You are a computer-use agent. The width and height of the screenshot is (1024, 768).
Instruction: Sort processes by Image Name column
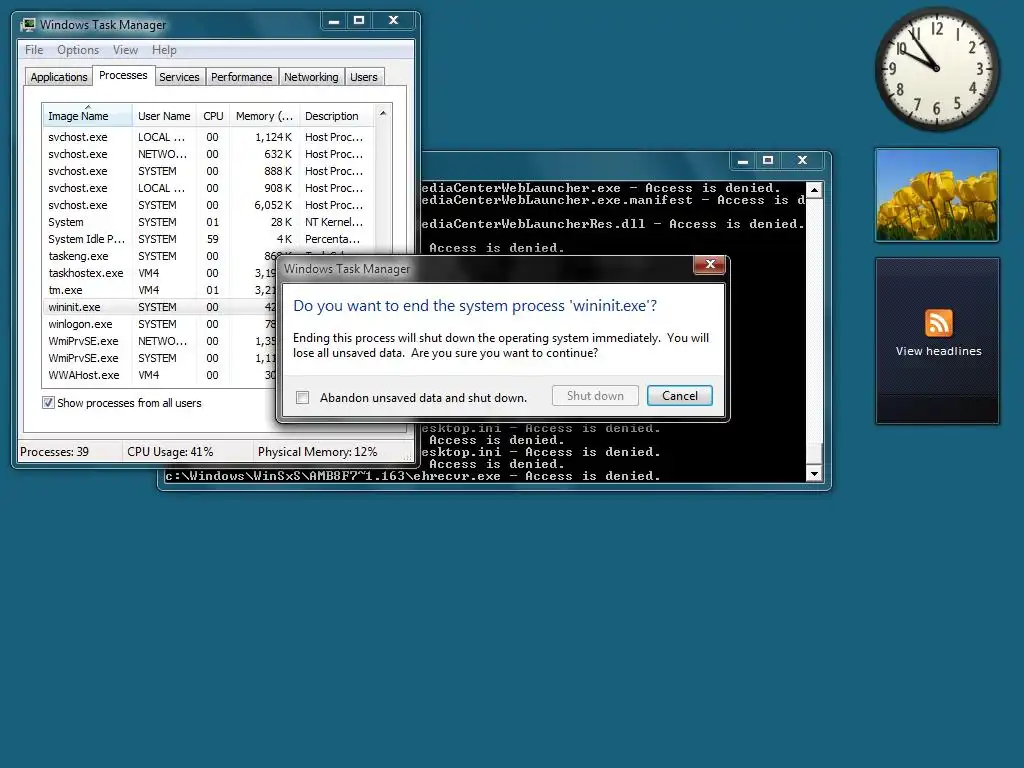pyautogui.click(x=87, y=116)
